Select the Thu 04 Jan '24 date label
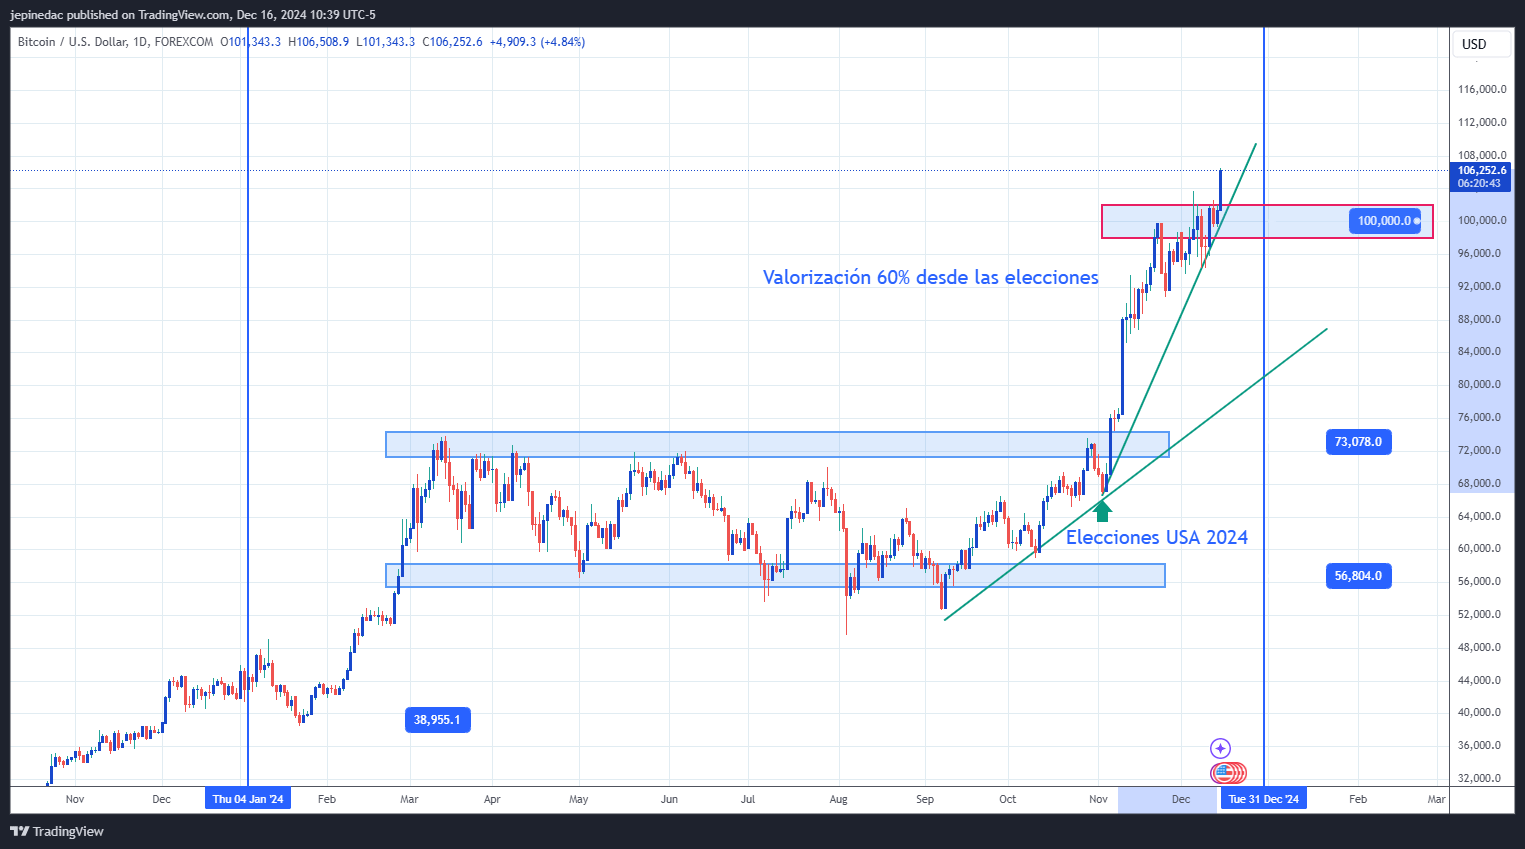The height and width of the screenshot is (849, 1525). tap(248, 799)
